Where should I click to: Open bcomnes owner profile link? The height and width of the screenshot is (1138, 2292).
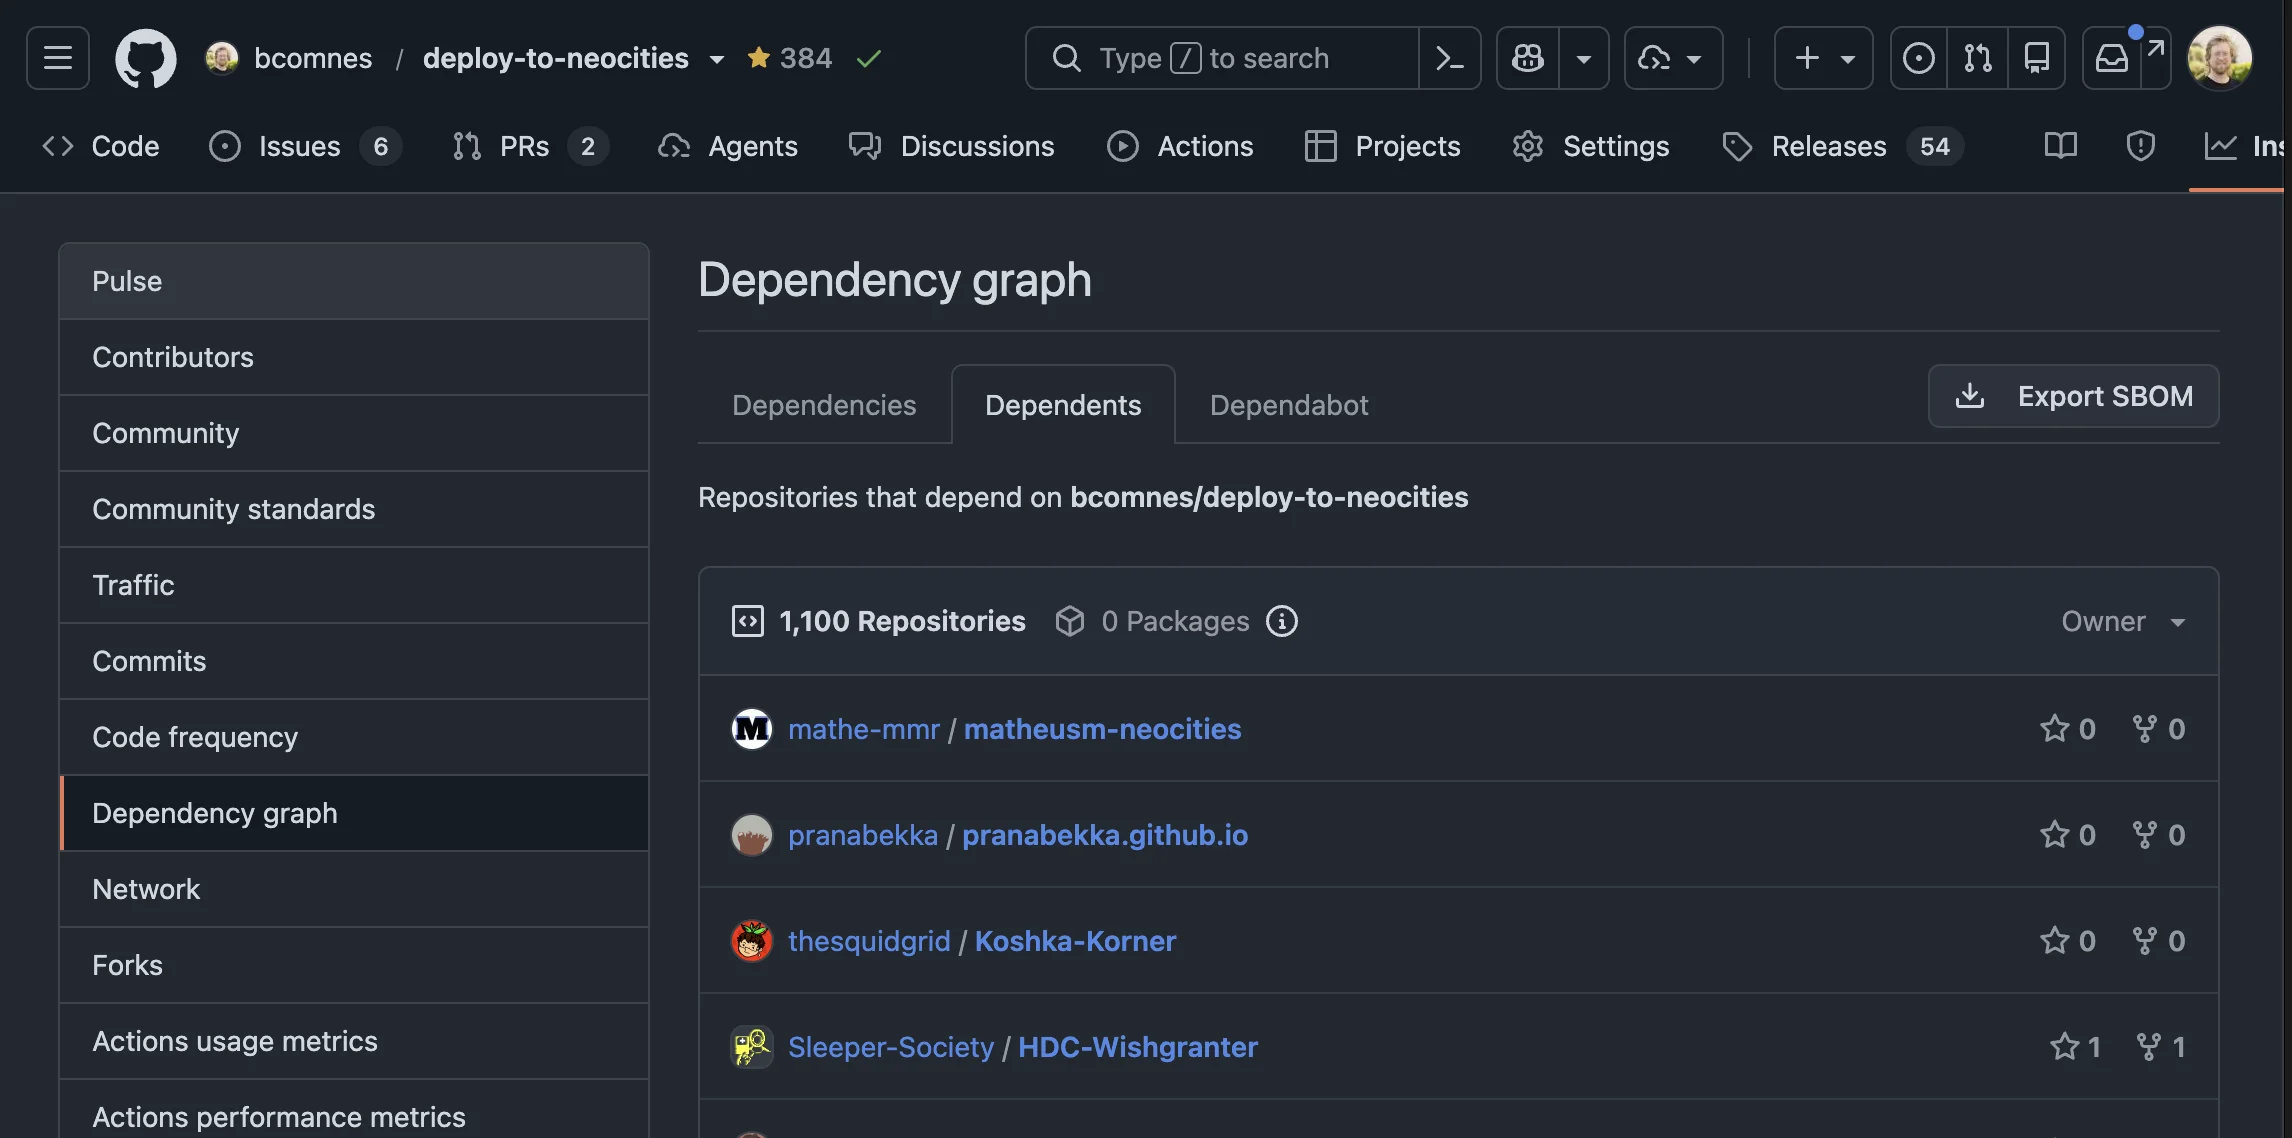[x=312, y=58]
